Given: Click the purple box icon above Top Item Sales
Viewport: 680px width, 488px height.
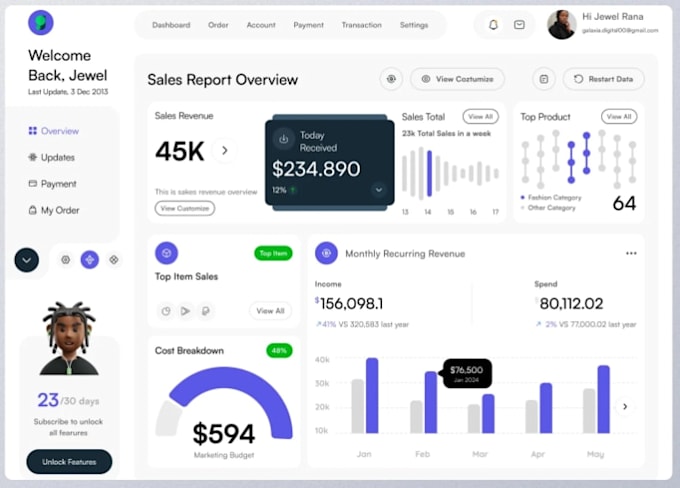Looking at the screenshot, I should (x=167, y=253).
